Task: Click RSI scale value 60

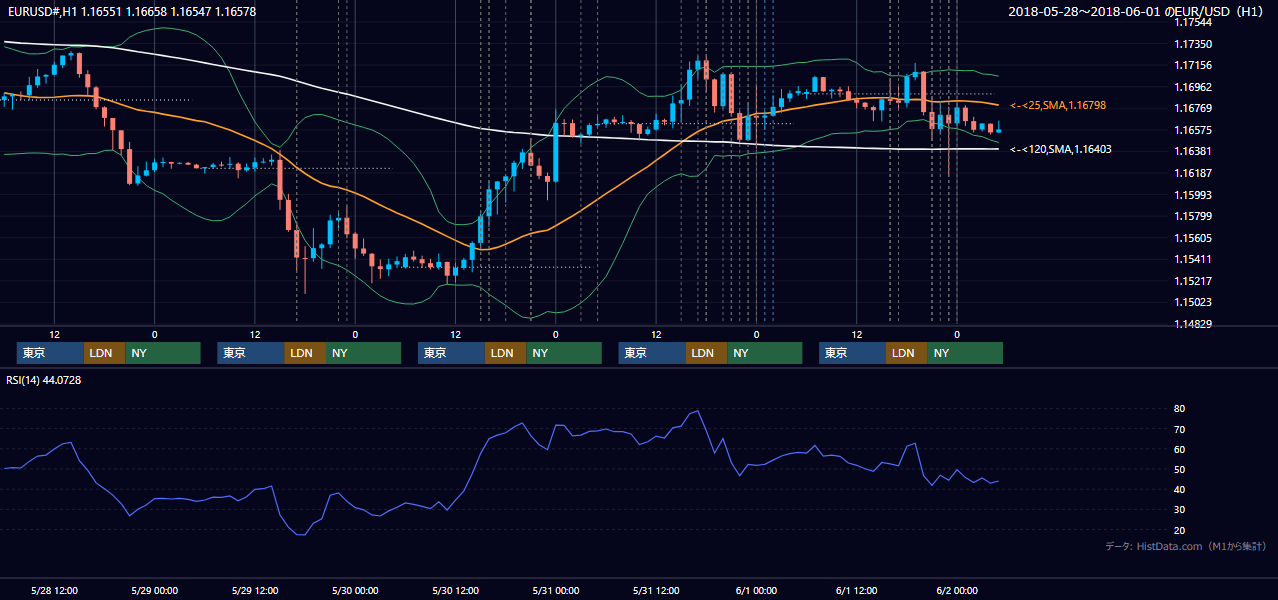Action: point(1179,449)
